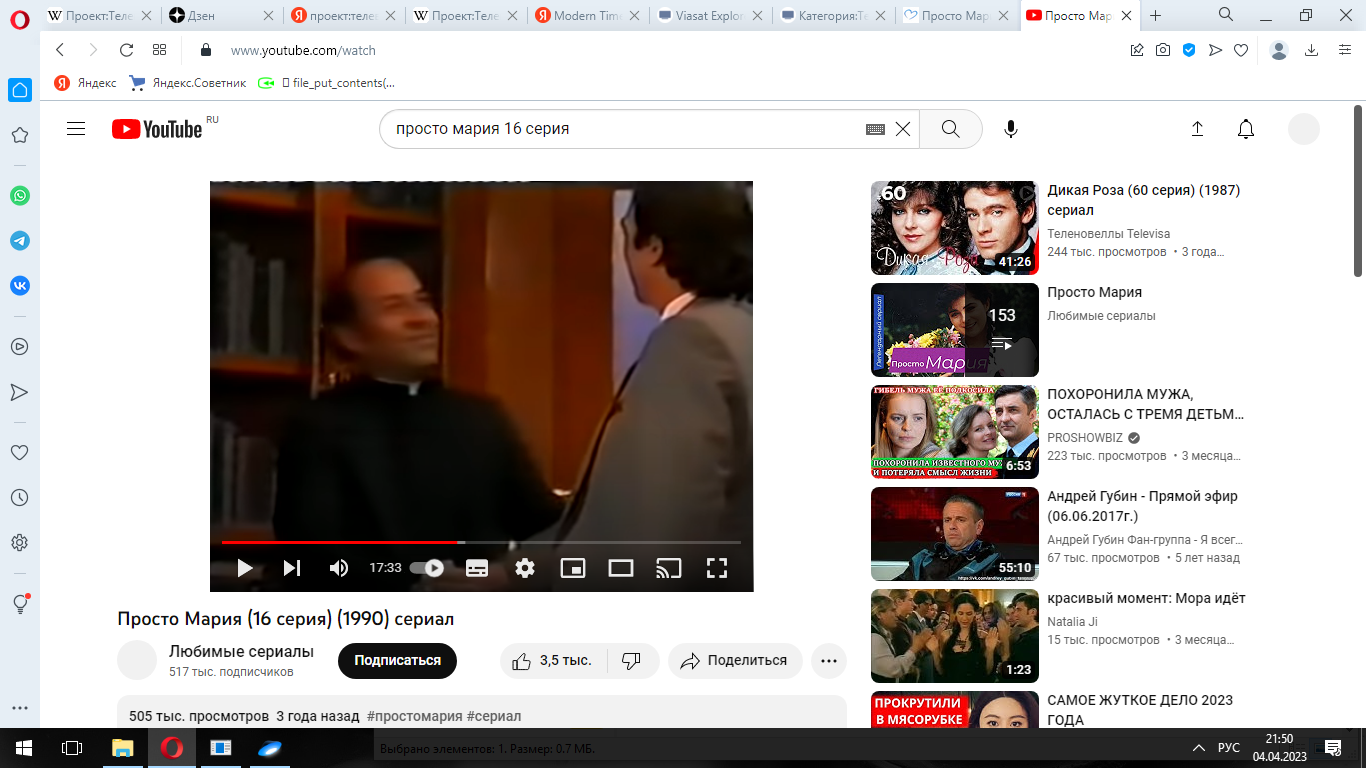Open History clock in the Opera sidebar
Image resolution: width=1366 pixels, height=768 pixels.
pyautogui.click(x=19, y=498)
